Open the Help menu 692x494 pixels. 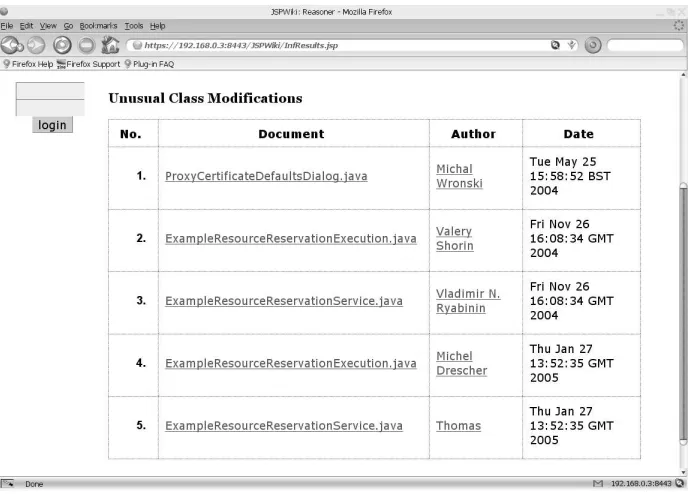[157, 26]
